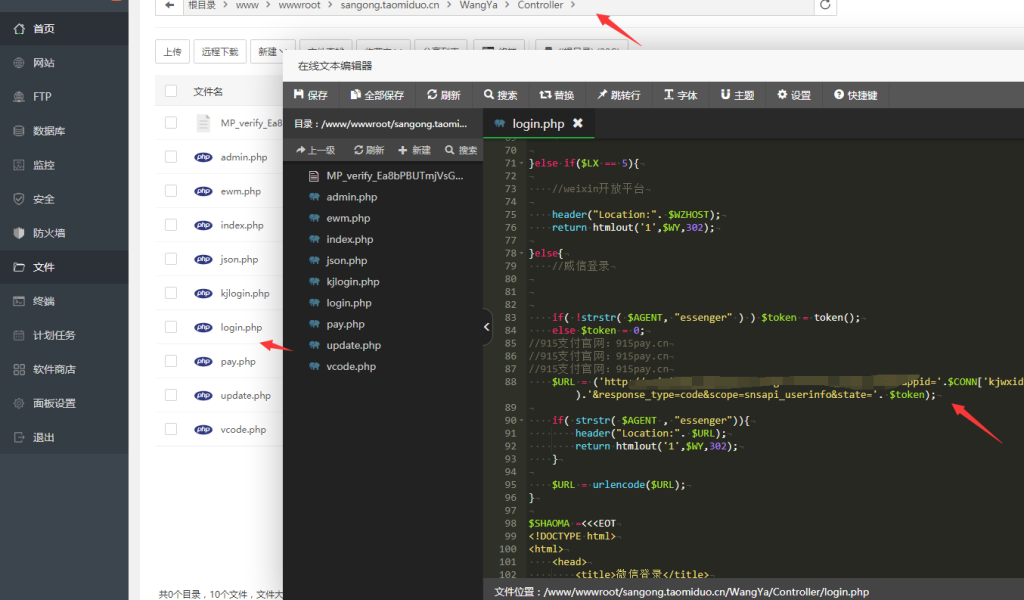Open Theme (主题) options in editor toolbar
Image resolution: width=1024 pixels, height=600 pixels.
click(736, 95)
